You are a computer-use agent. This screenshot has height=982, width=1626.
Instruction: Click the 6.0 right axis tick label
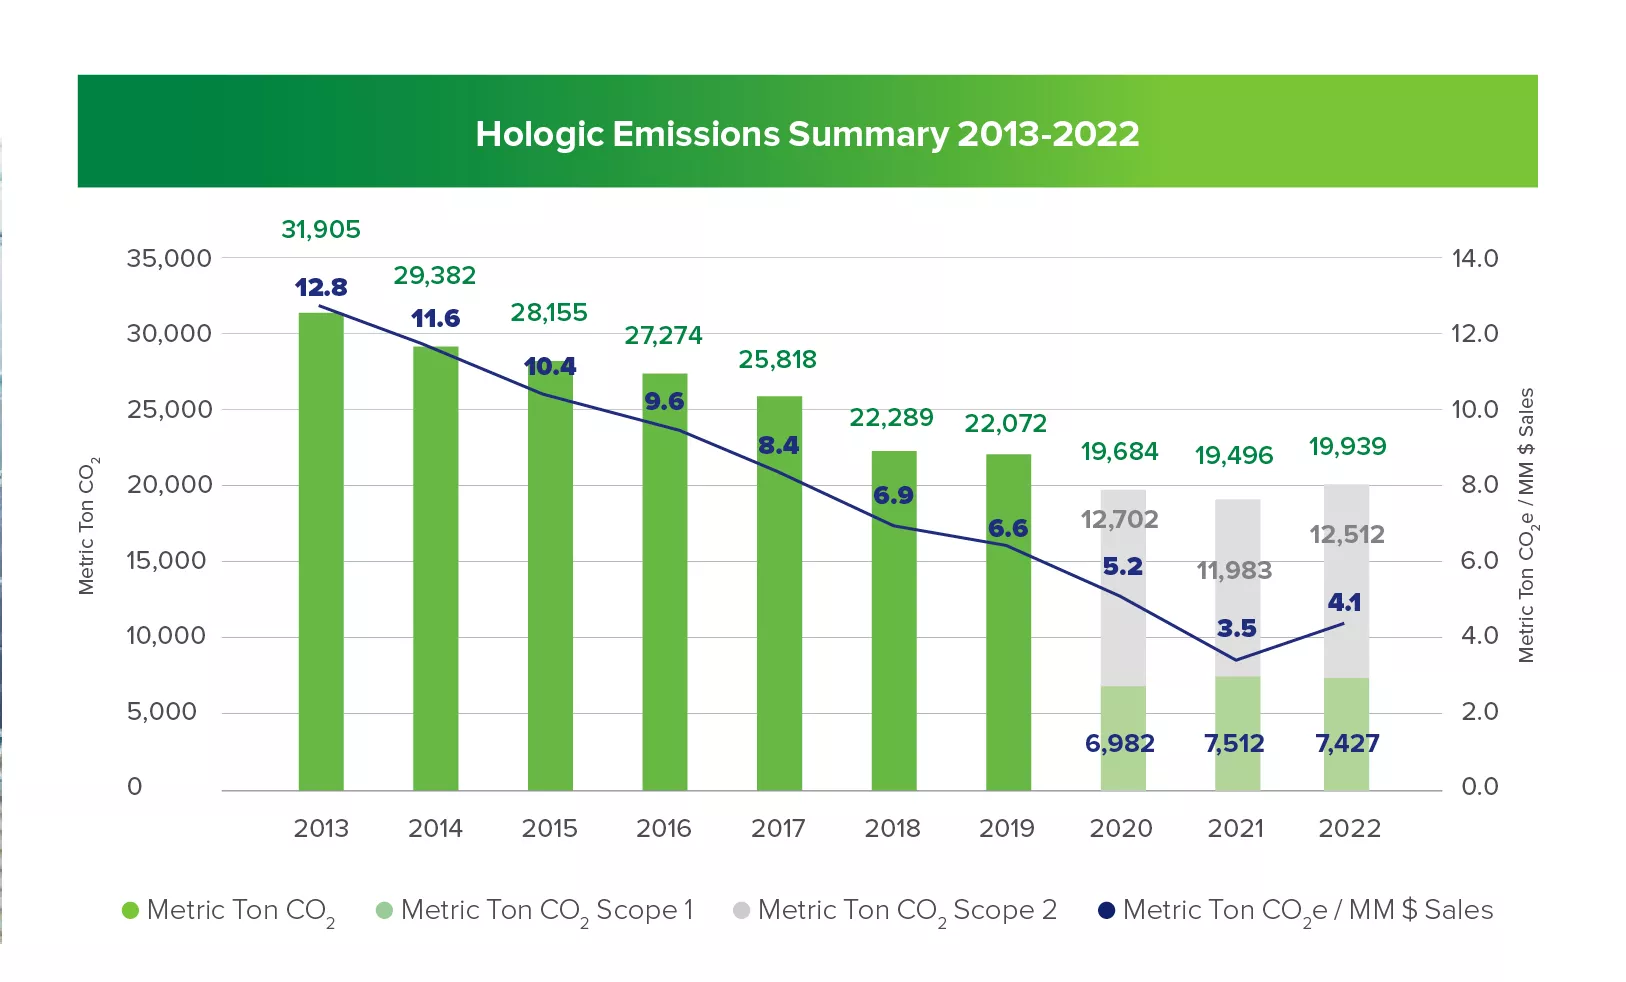1479,561
